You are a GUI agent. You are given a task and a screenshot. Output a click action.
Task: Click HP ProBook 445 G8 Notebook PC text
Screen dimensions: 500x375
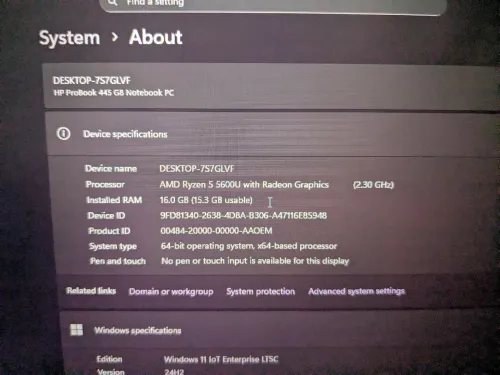pyautogui.click(x=114, y=93)
